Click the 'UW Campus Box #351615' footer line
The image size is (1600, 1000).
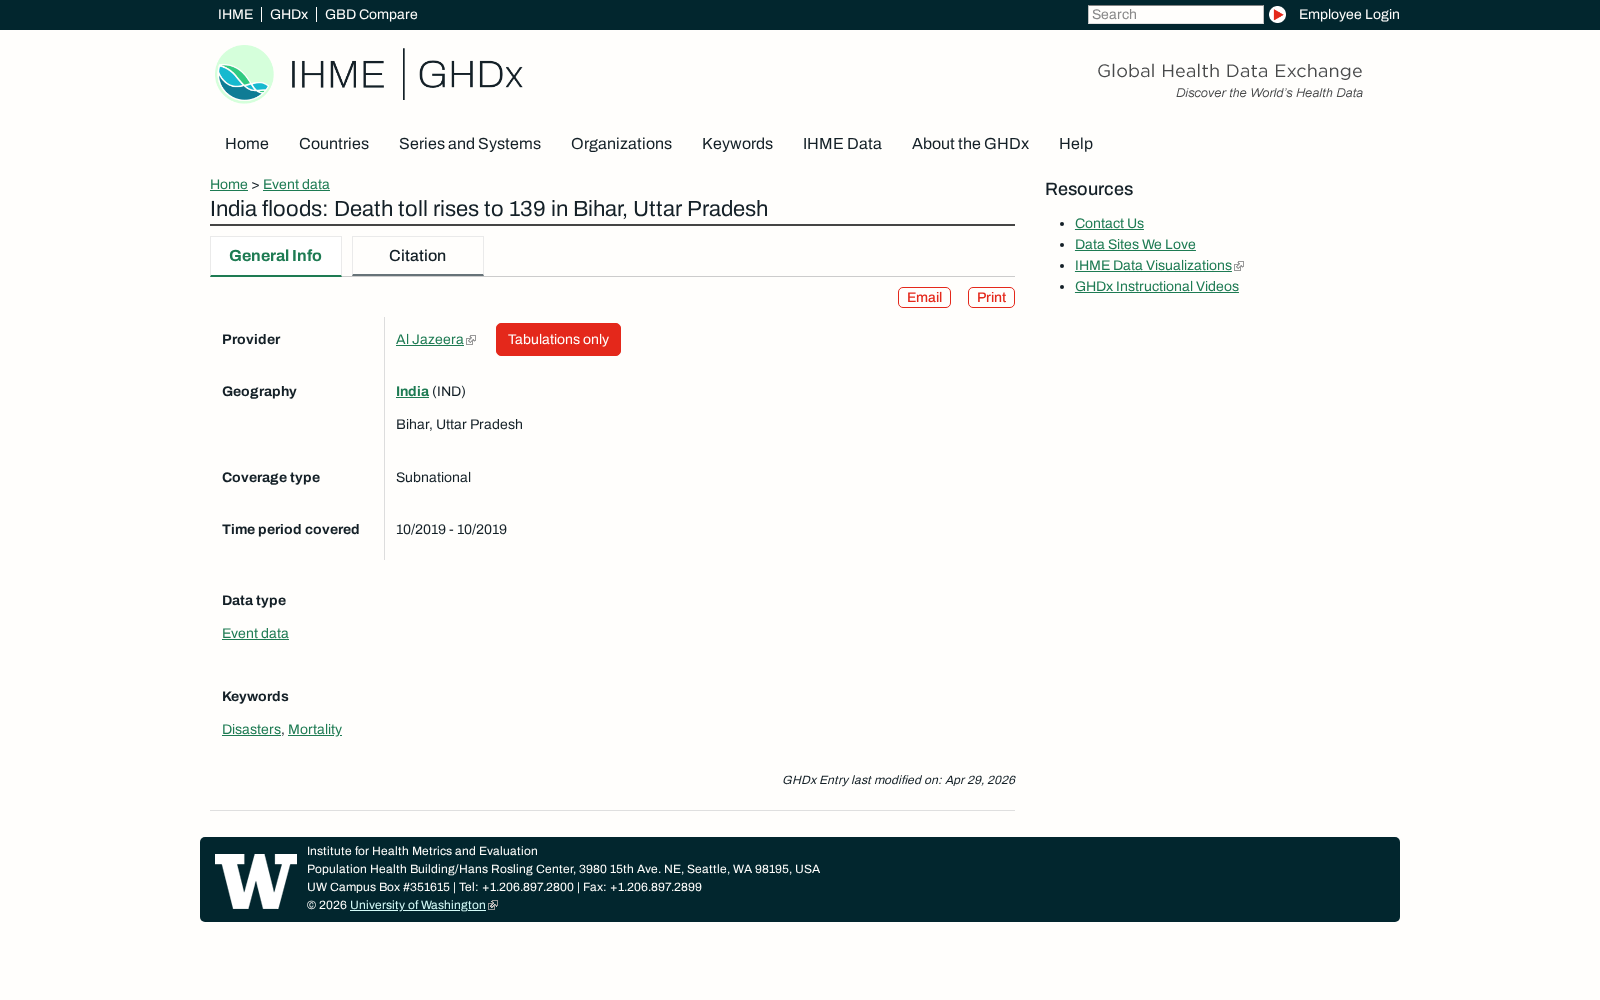(504, 888)
